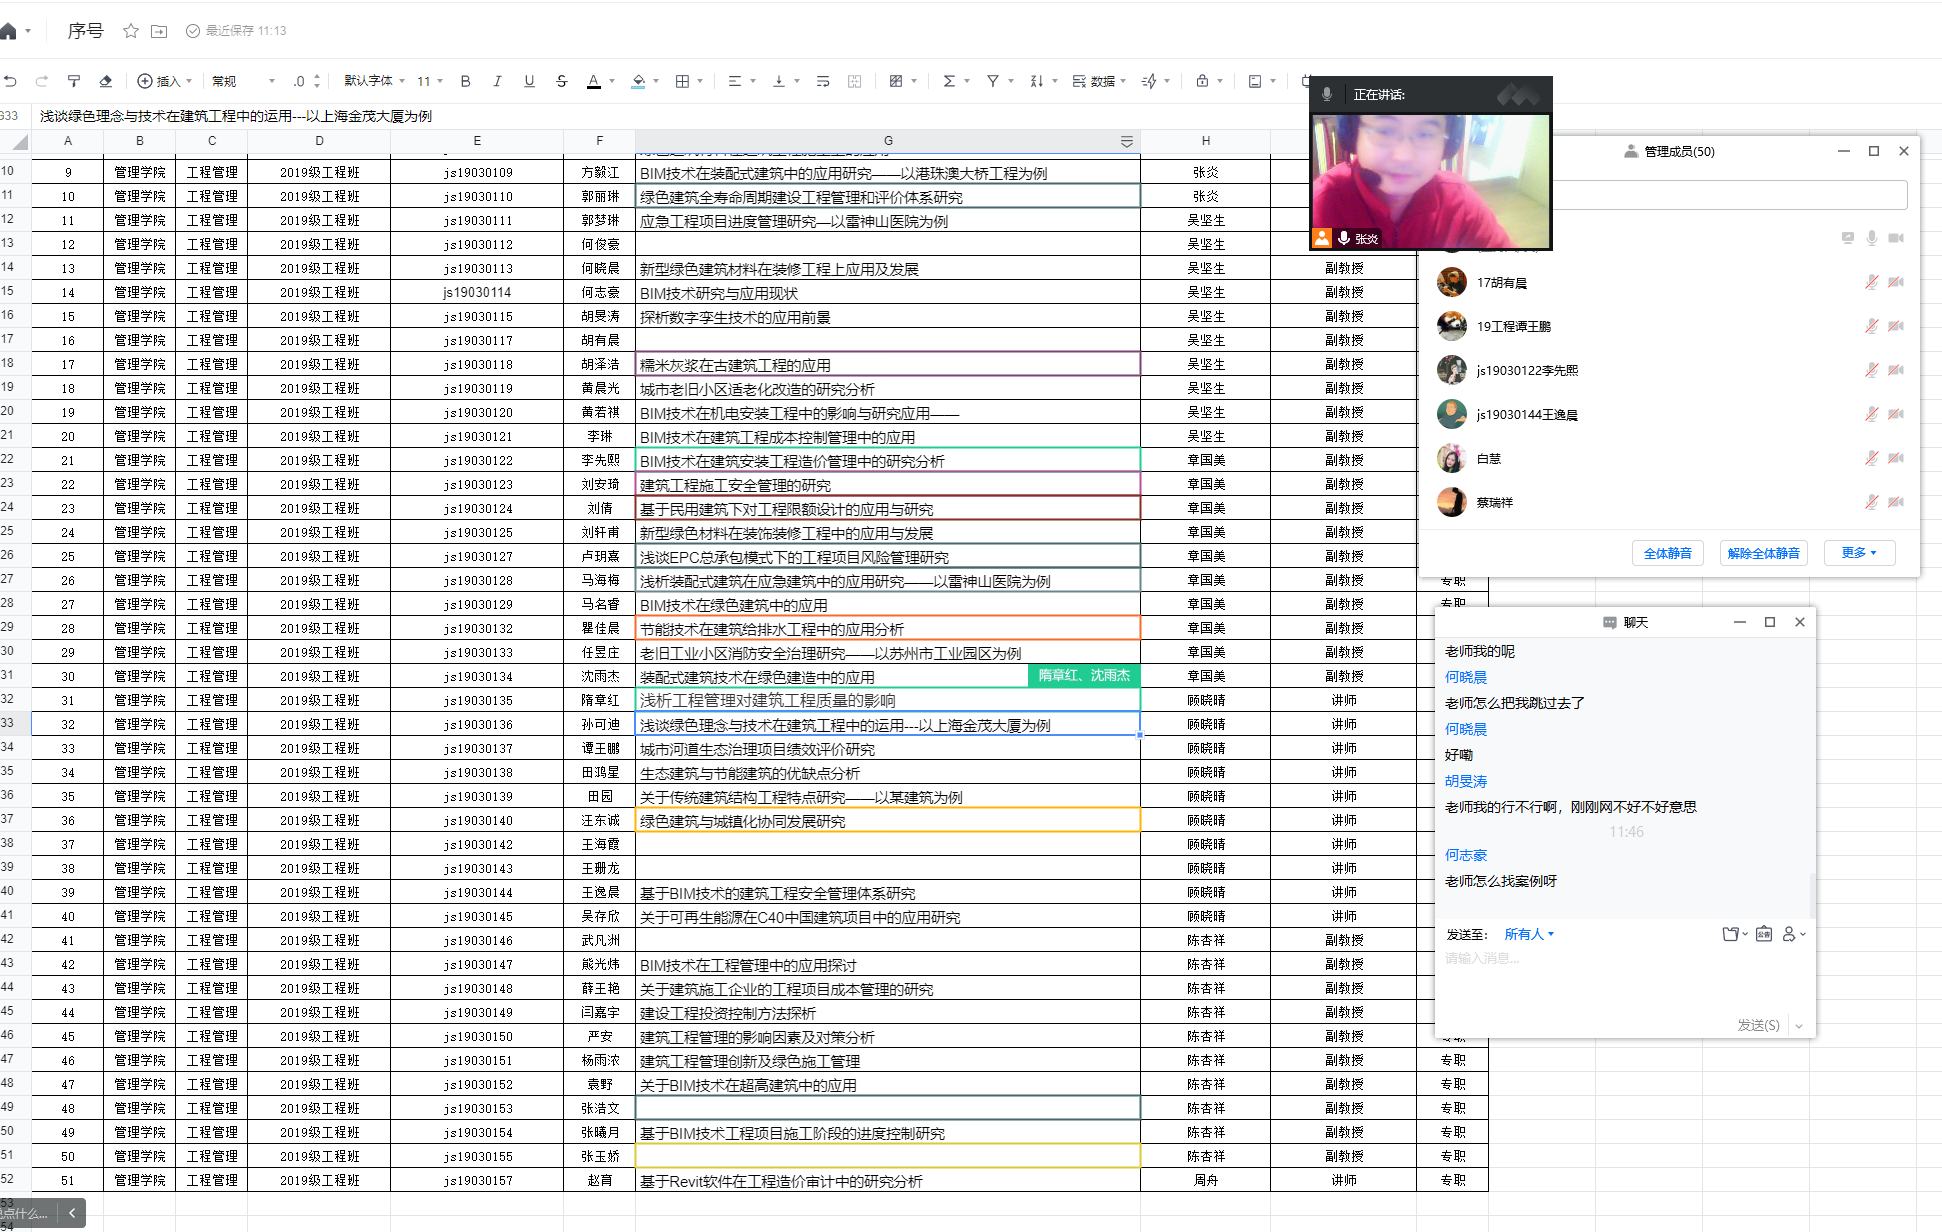Screen dimensions: 1942x1232
Task: Toggle bold formatting in toolbar
Action: tap(465, 81)
